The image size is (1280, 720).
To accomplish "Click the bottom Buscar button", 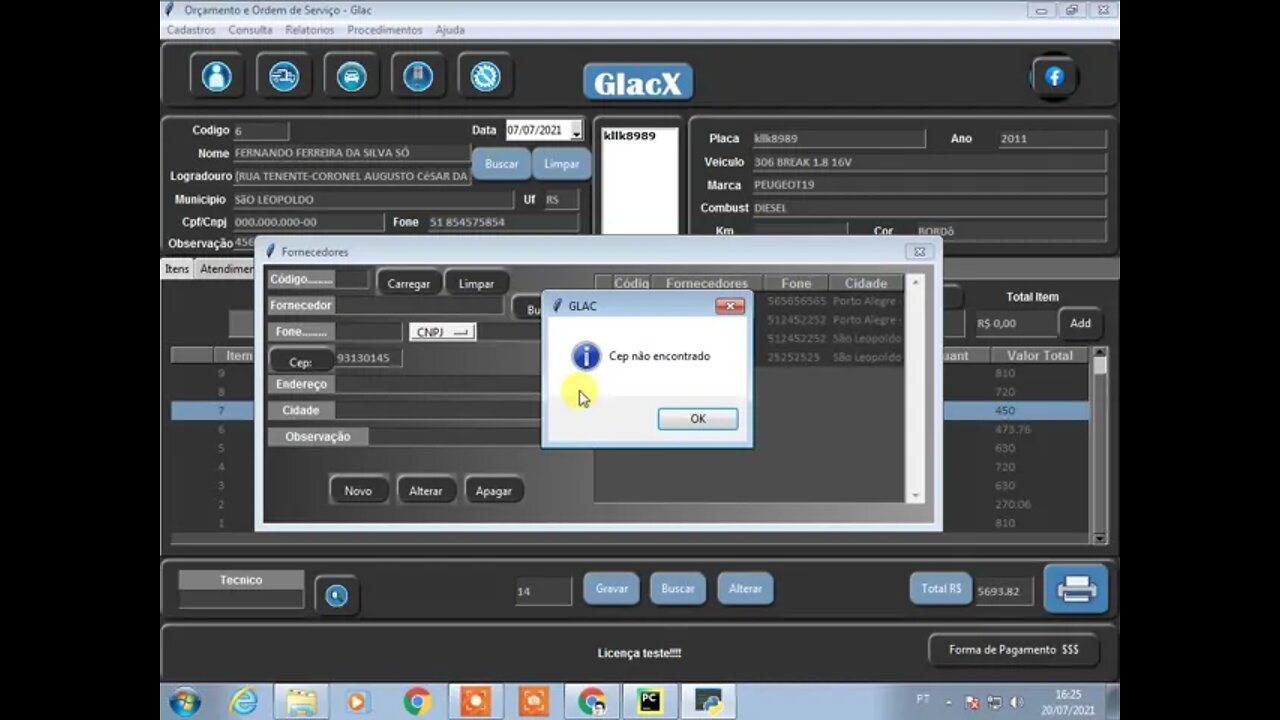I will [678, 589].
